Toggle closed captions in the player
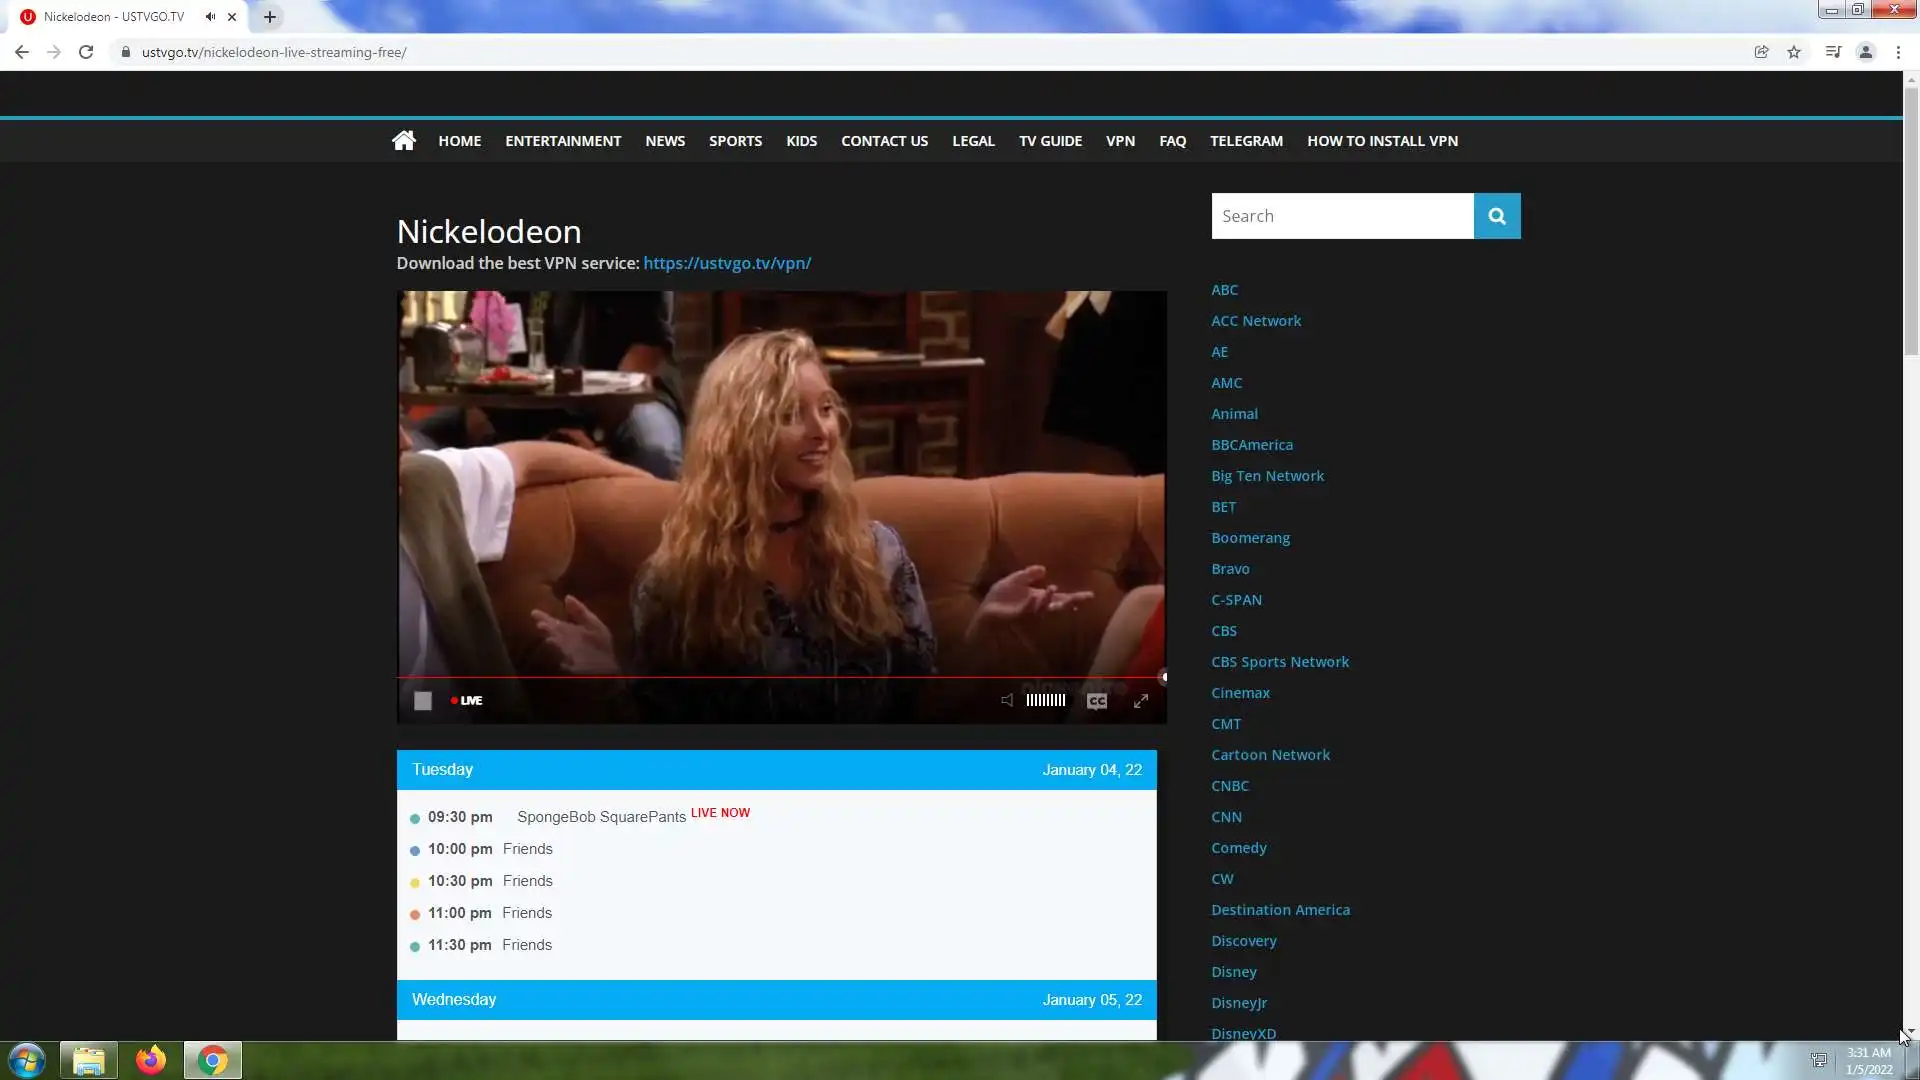 pyautogui.click(x=1097, y=701)
